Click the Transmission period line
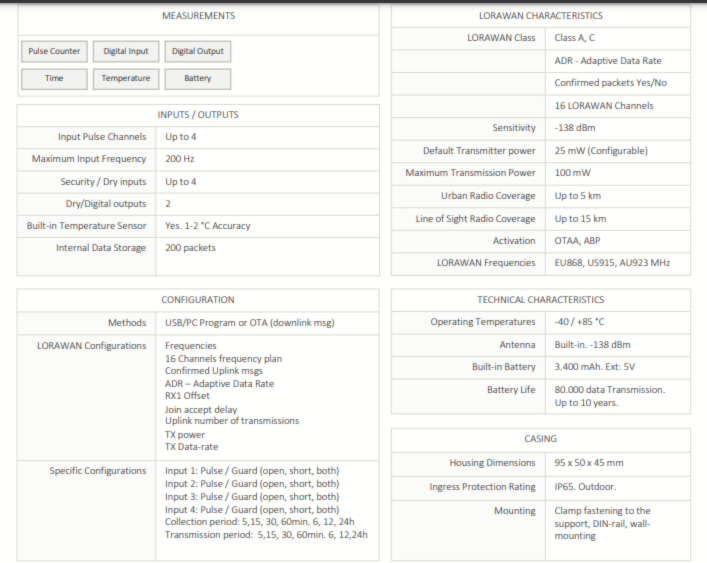Screen dimensions: 707x563 (266, 535)
